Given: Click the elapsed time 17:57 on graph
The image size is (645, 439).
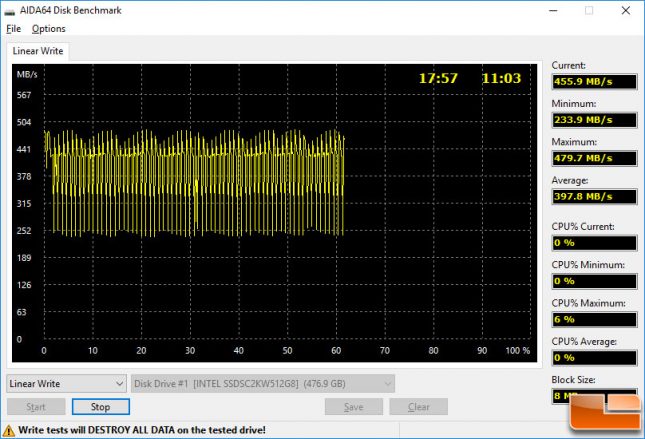Looking at the screenshot, I should point(438,78).
